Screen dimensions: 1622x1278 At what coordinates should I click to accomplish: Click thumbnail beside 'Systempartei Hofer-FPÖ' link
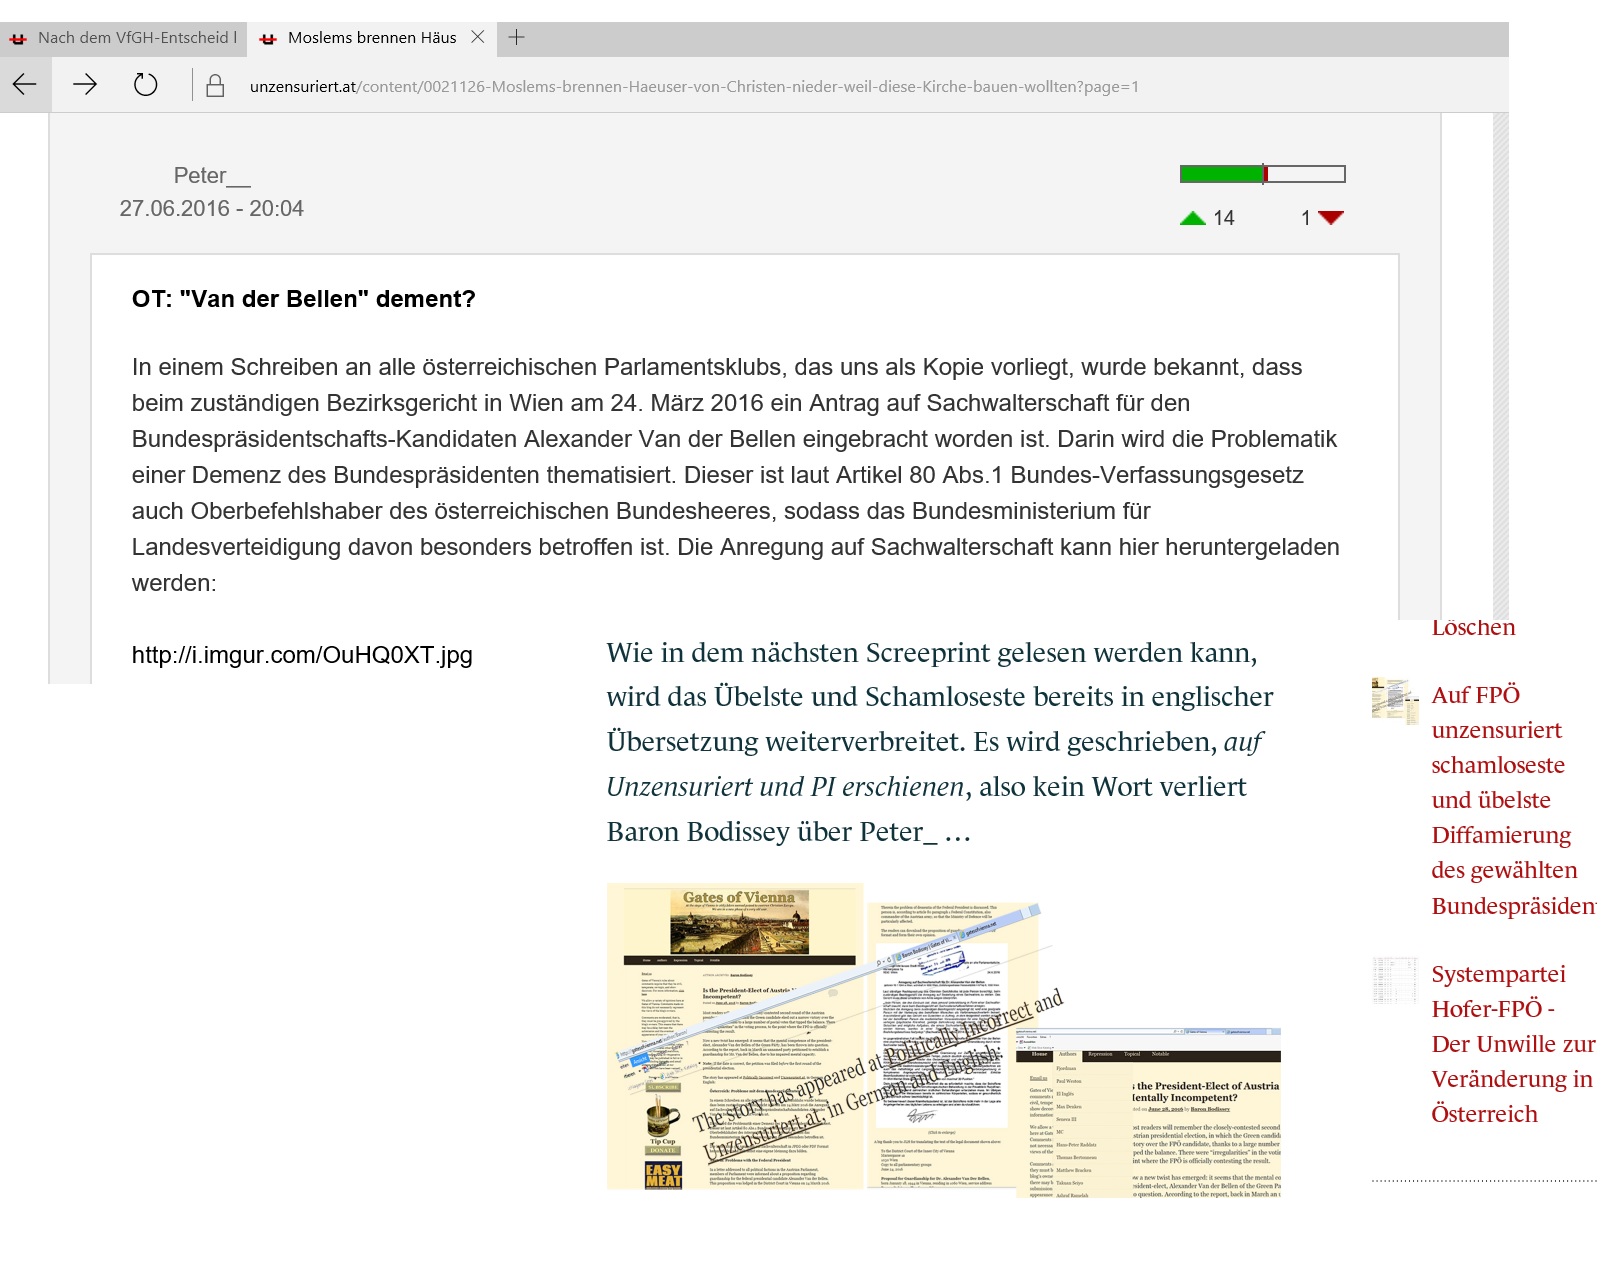pos(1395,980)
